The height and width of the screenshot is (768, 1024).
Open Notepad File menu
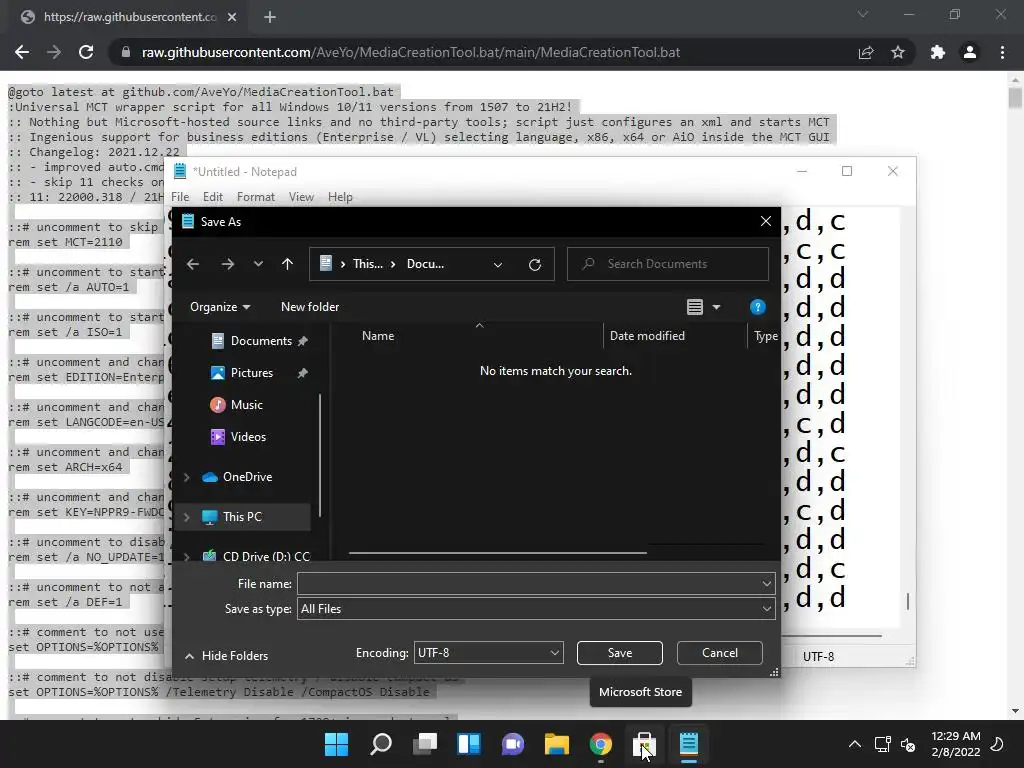180,197
